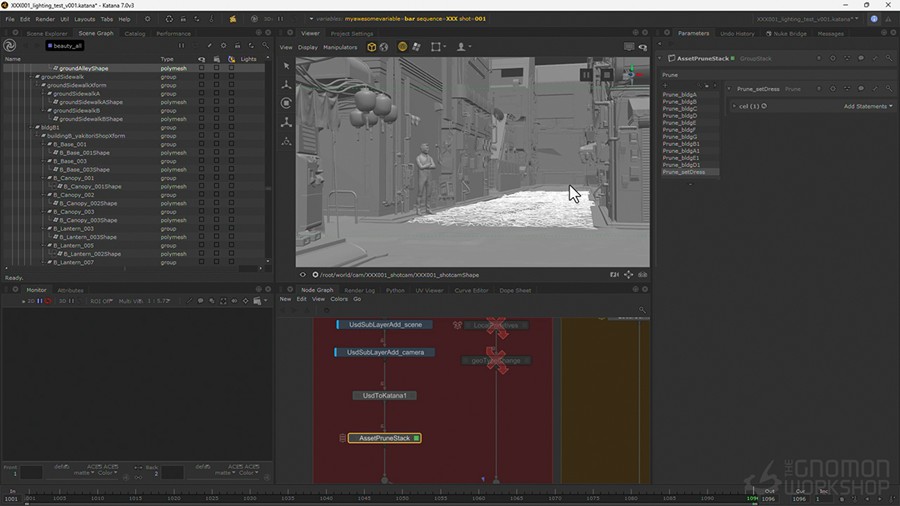Switch to the Render Log tab
Image resolution: width=900 pixels, height=506 pixels.
[359, 290]
